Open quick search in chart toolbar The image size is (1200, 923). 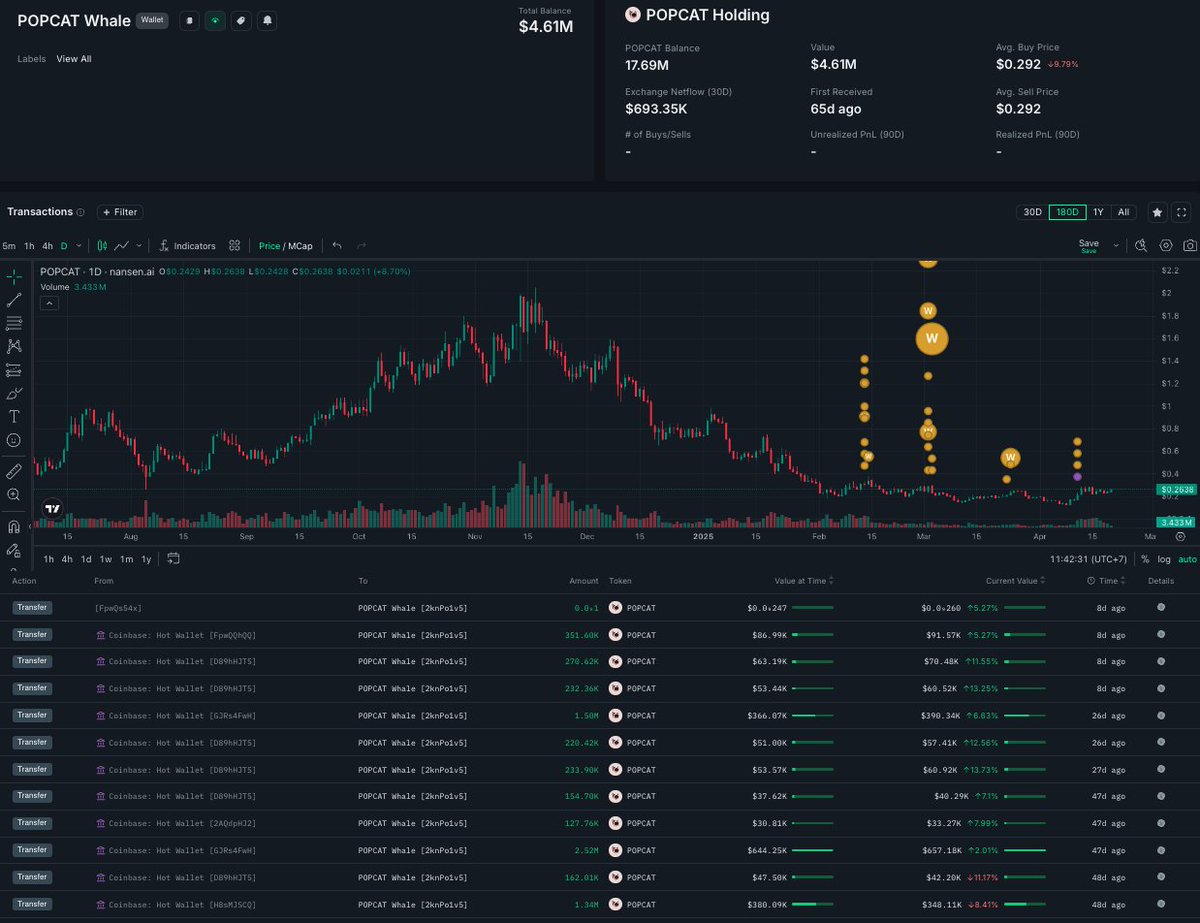(x=1141, y=245)
